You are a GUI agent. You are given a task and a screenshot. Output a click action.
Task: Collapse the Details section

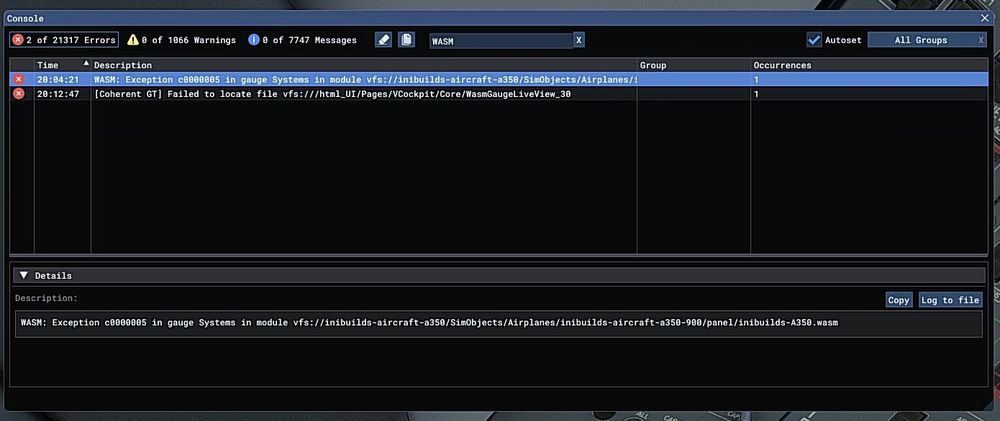[x=24, y=275]
